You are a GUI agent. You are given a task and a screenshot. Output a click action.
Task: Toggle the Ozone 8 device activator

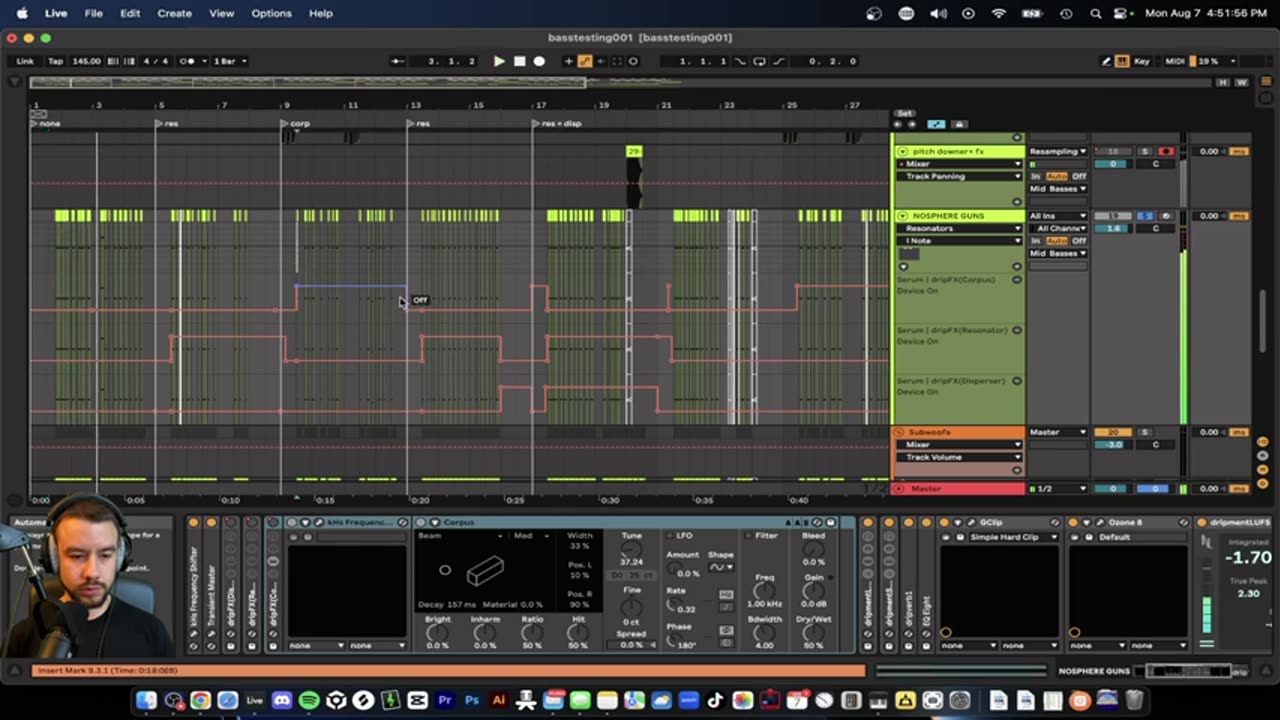click(x=1073, y=522)
